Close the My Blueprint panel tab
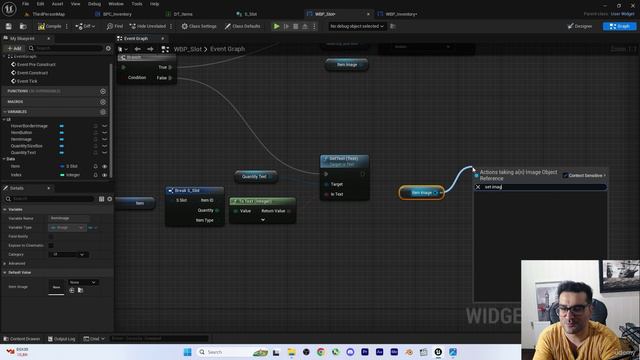Screen dimensions: 640x360 click(49, 38)
